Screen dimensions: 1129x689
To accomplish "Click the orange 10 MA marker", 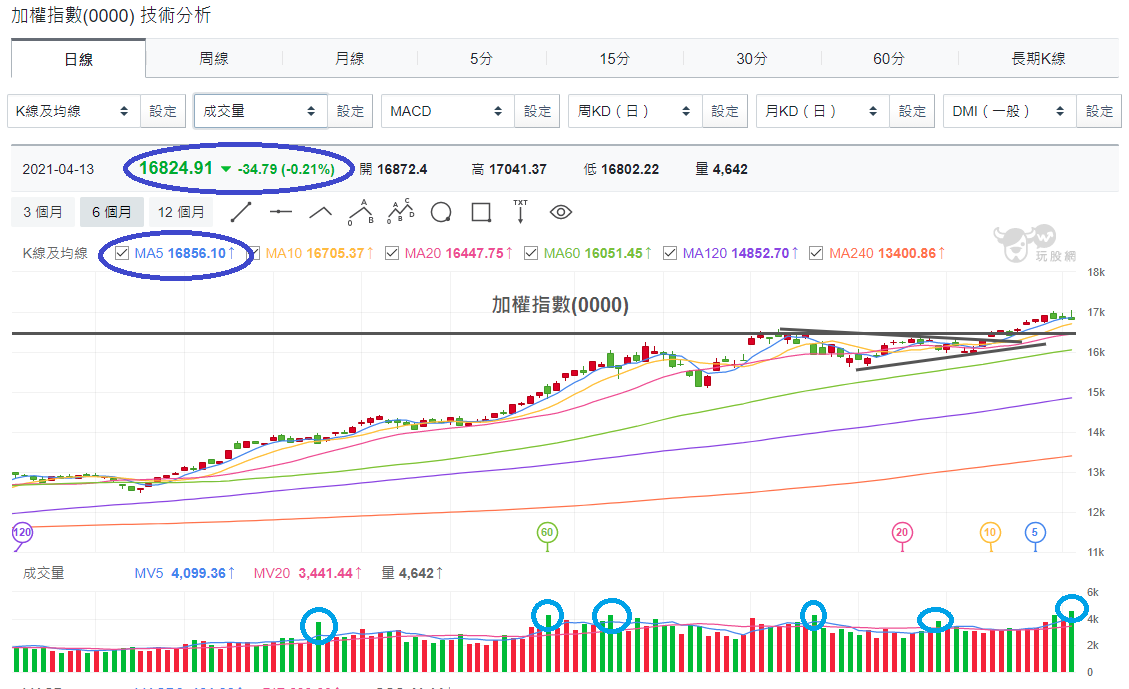I will (x=991, y=533).
